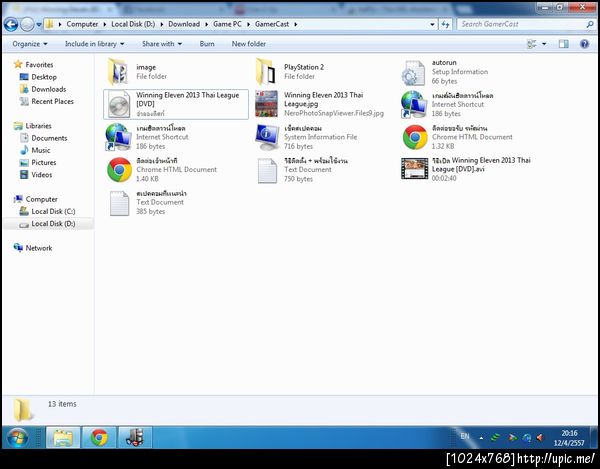Click the Back navigation arrow
600x469 pixels.
11,24
